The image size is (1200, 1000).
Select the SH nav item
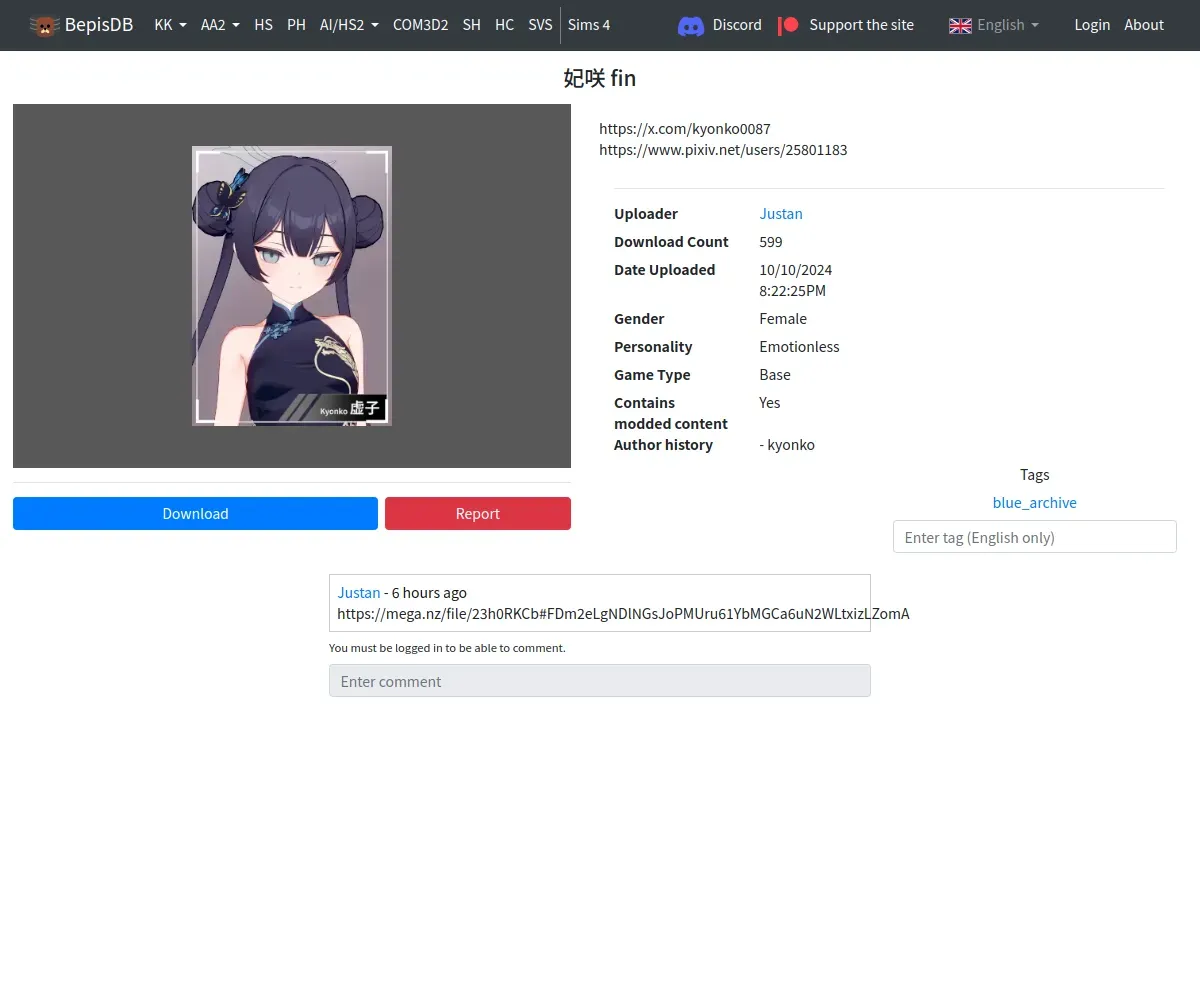click(472, 25)
